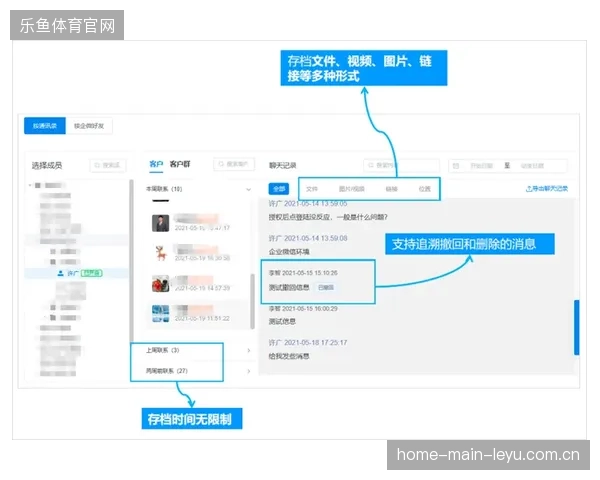Filter chat records by 位置
The width and height of the screenshot is (600, 480).
pos(424,189)
